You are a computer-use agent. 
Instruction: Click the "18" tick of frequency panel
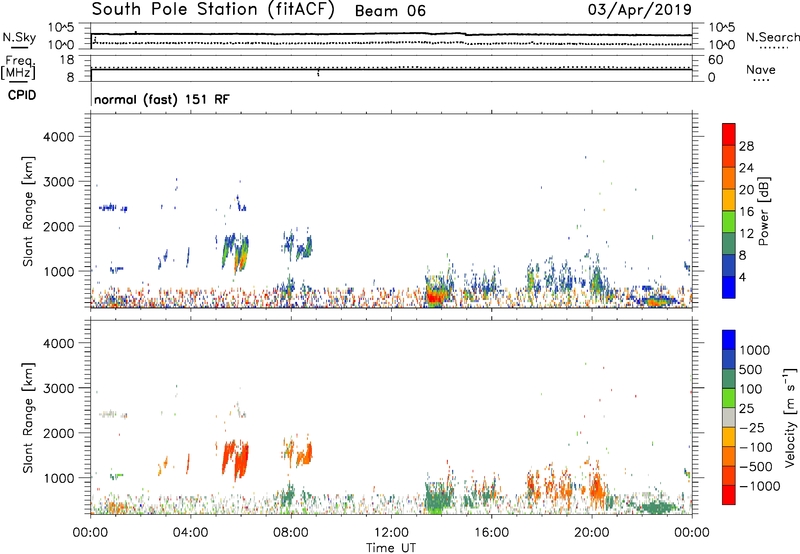(67, 60)
